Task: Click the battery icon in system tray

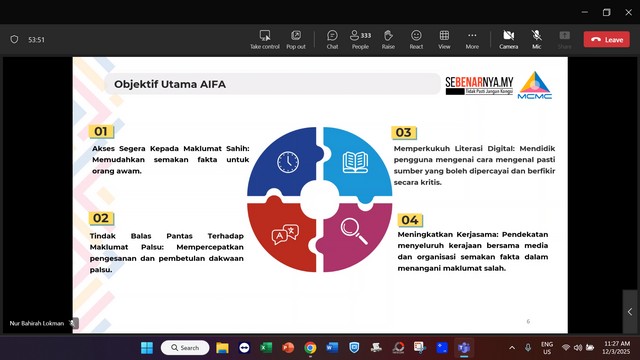Action: pyautogui.click(x=590, y=348)
